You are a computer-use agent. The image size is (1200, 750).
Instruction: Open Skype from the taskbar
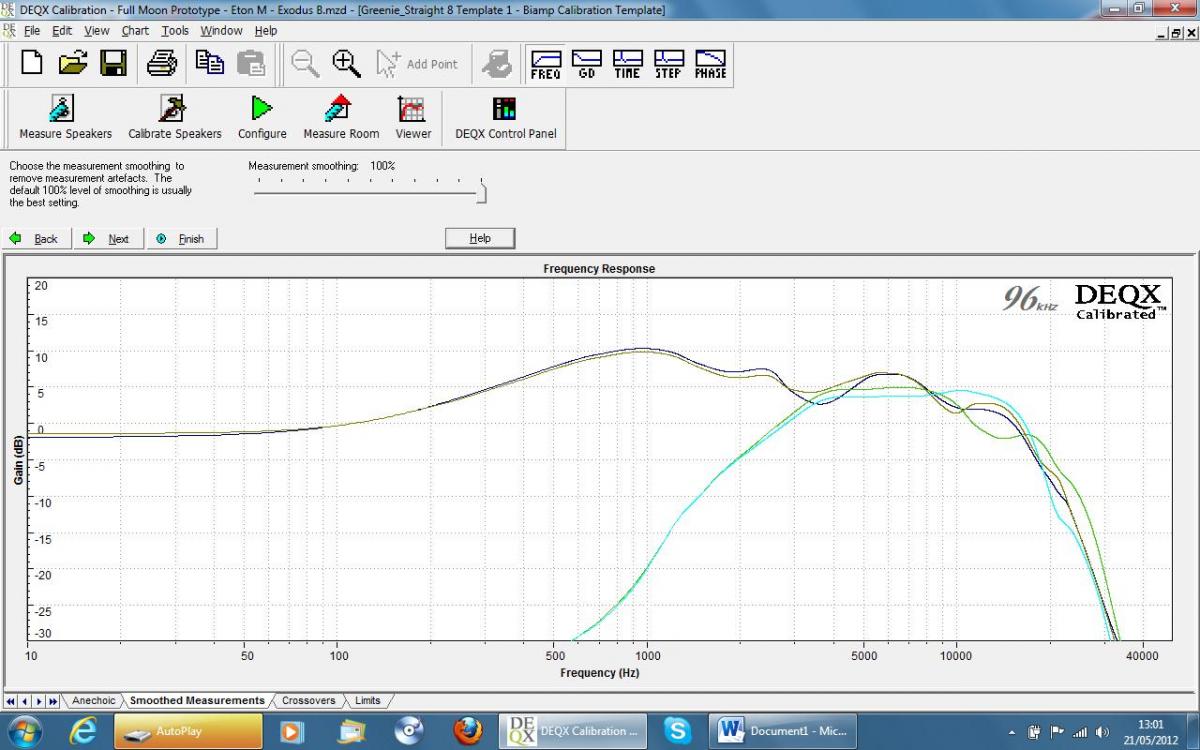tap(677, 731)
